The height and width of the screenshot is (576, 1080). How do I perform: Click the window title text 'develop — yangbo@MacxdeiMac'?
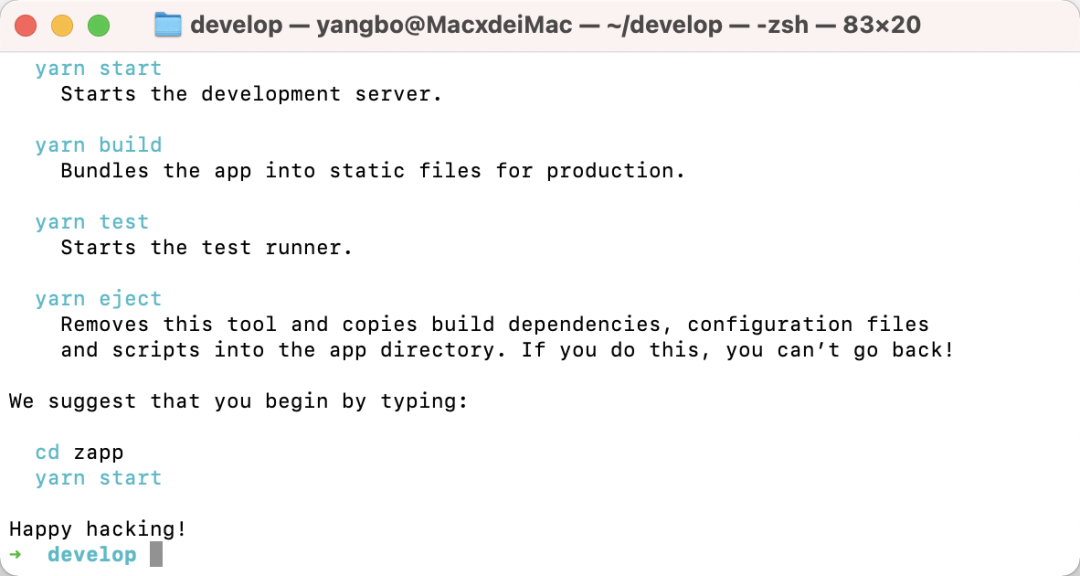coord(381,25)
